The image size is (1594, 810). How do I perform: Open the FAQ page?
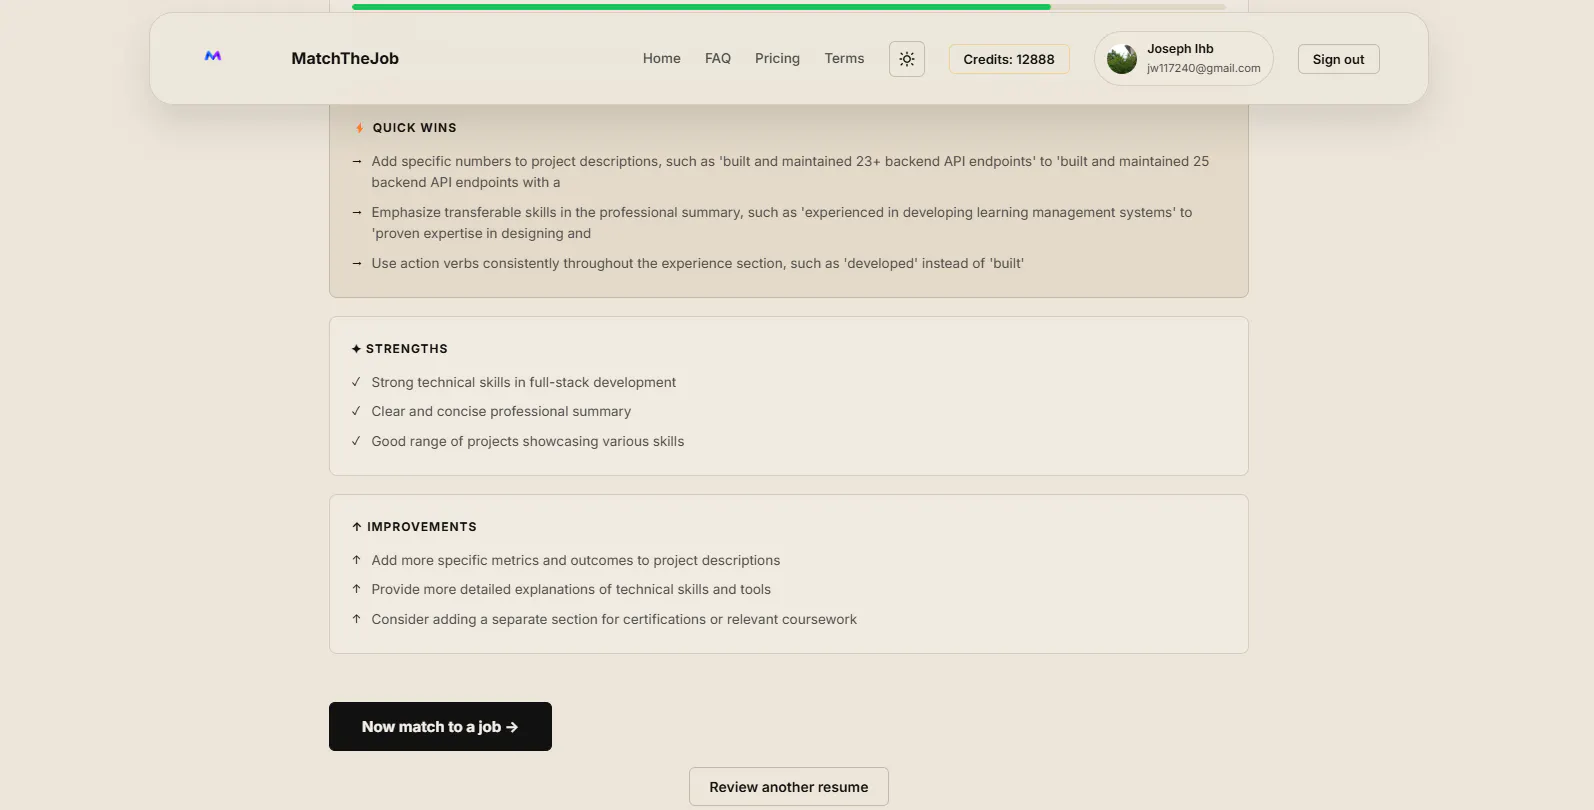(718, 59)
